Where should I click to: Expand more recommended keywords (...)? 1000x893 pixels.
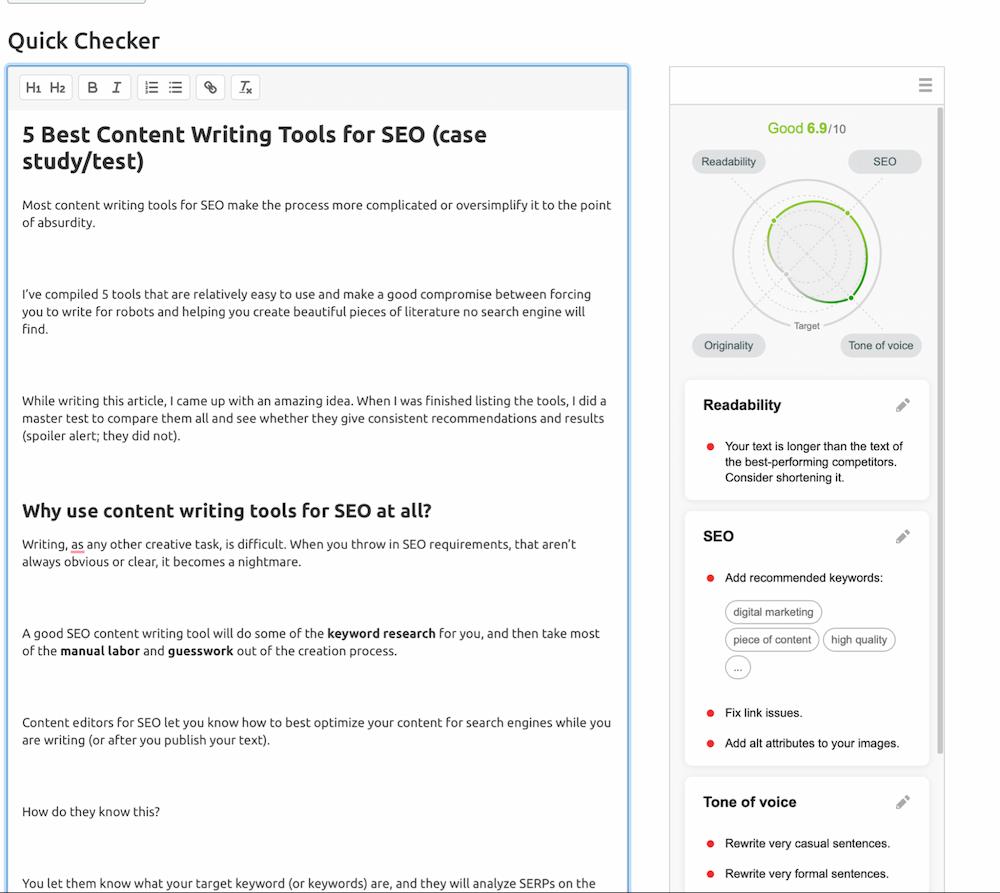tap(738, 668)
